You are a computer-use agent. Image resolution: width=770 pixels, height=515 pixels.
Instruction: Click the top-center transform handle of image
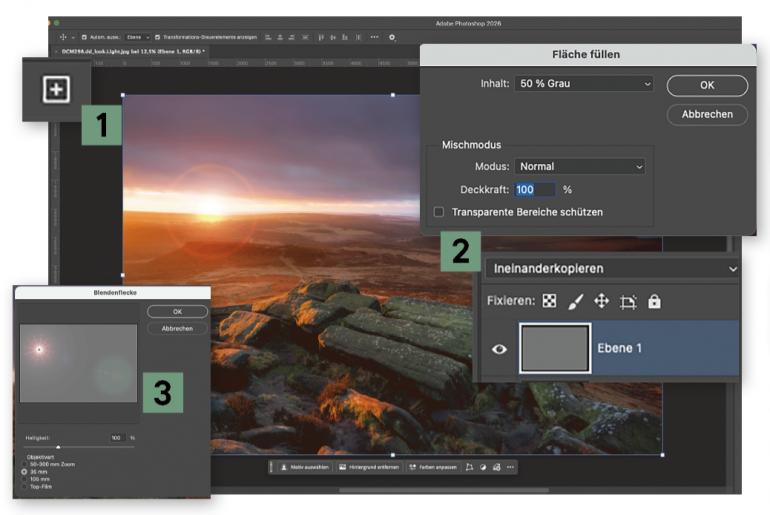click(392, 95)
